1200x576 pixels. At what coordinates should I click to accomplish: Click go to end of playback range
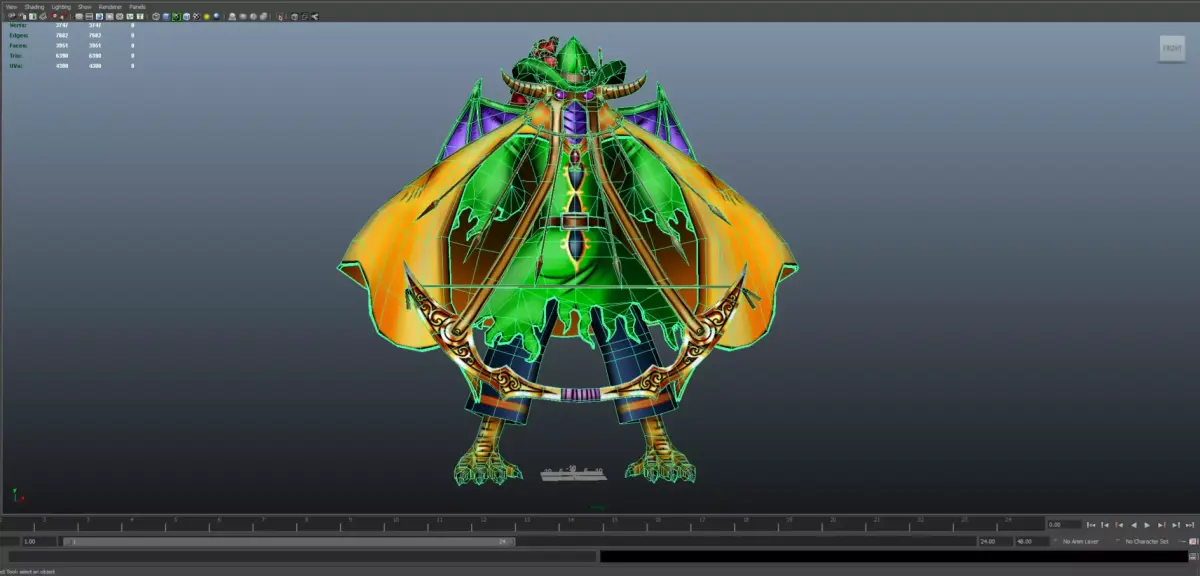point(1190,525)
